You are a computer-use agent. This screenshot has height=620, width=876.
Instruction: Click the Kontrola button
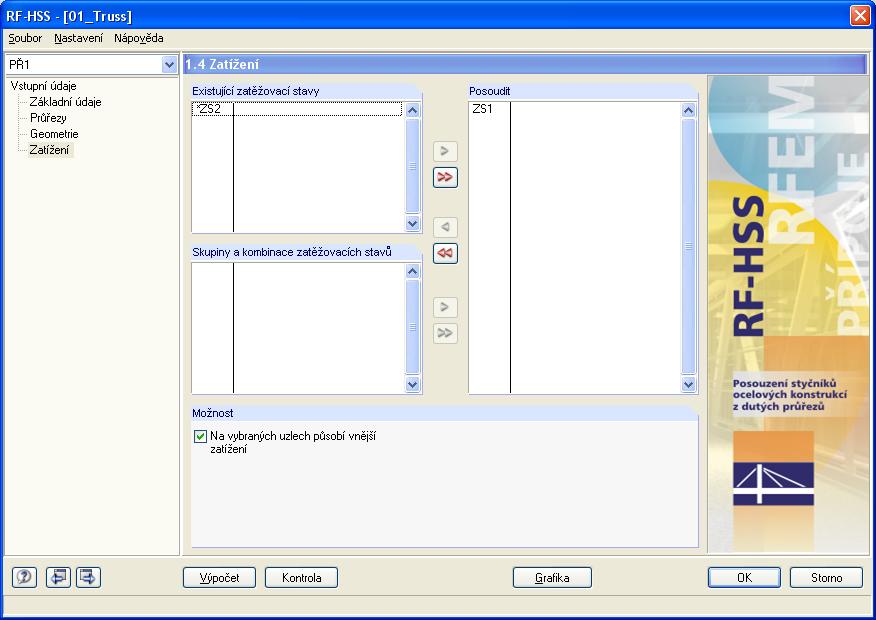click(x=302, y=578)
